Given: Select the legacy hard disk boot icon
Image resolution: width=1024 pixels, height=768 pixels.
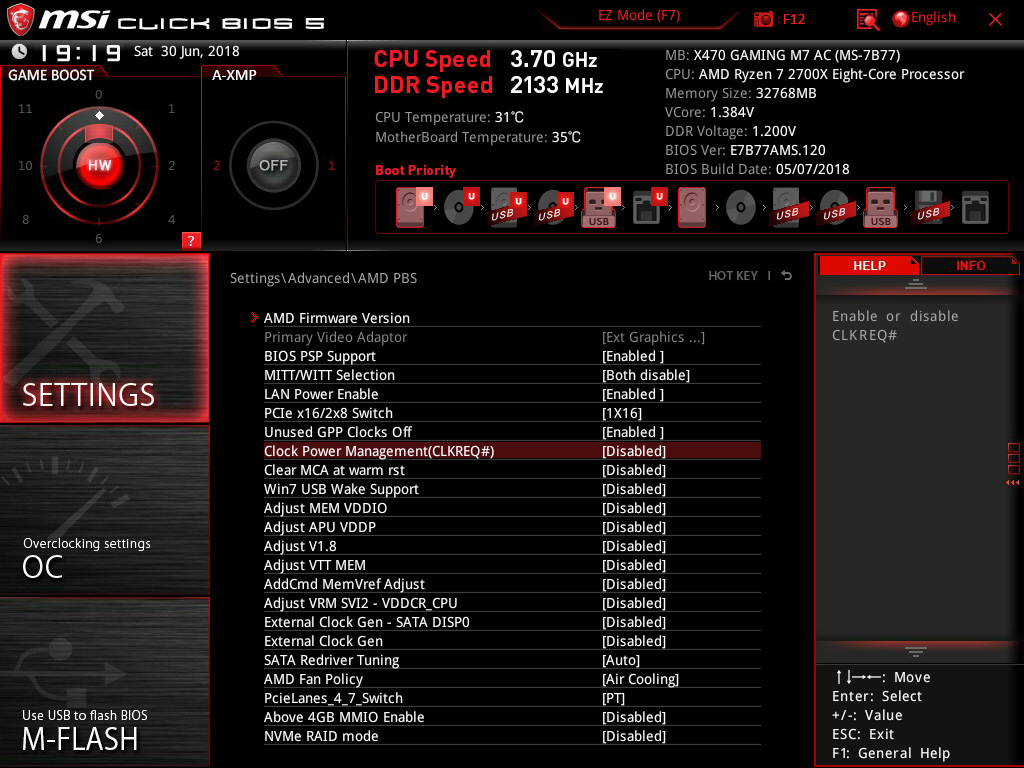Looking at the screenshot, I should (692, 207).
